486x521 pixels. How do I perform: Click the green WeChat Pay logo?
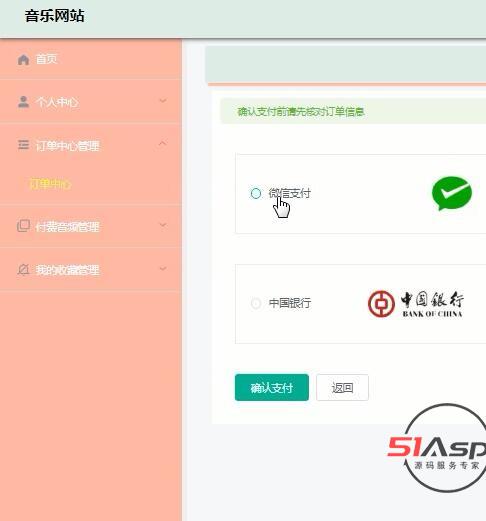point(452,193)
